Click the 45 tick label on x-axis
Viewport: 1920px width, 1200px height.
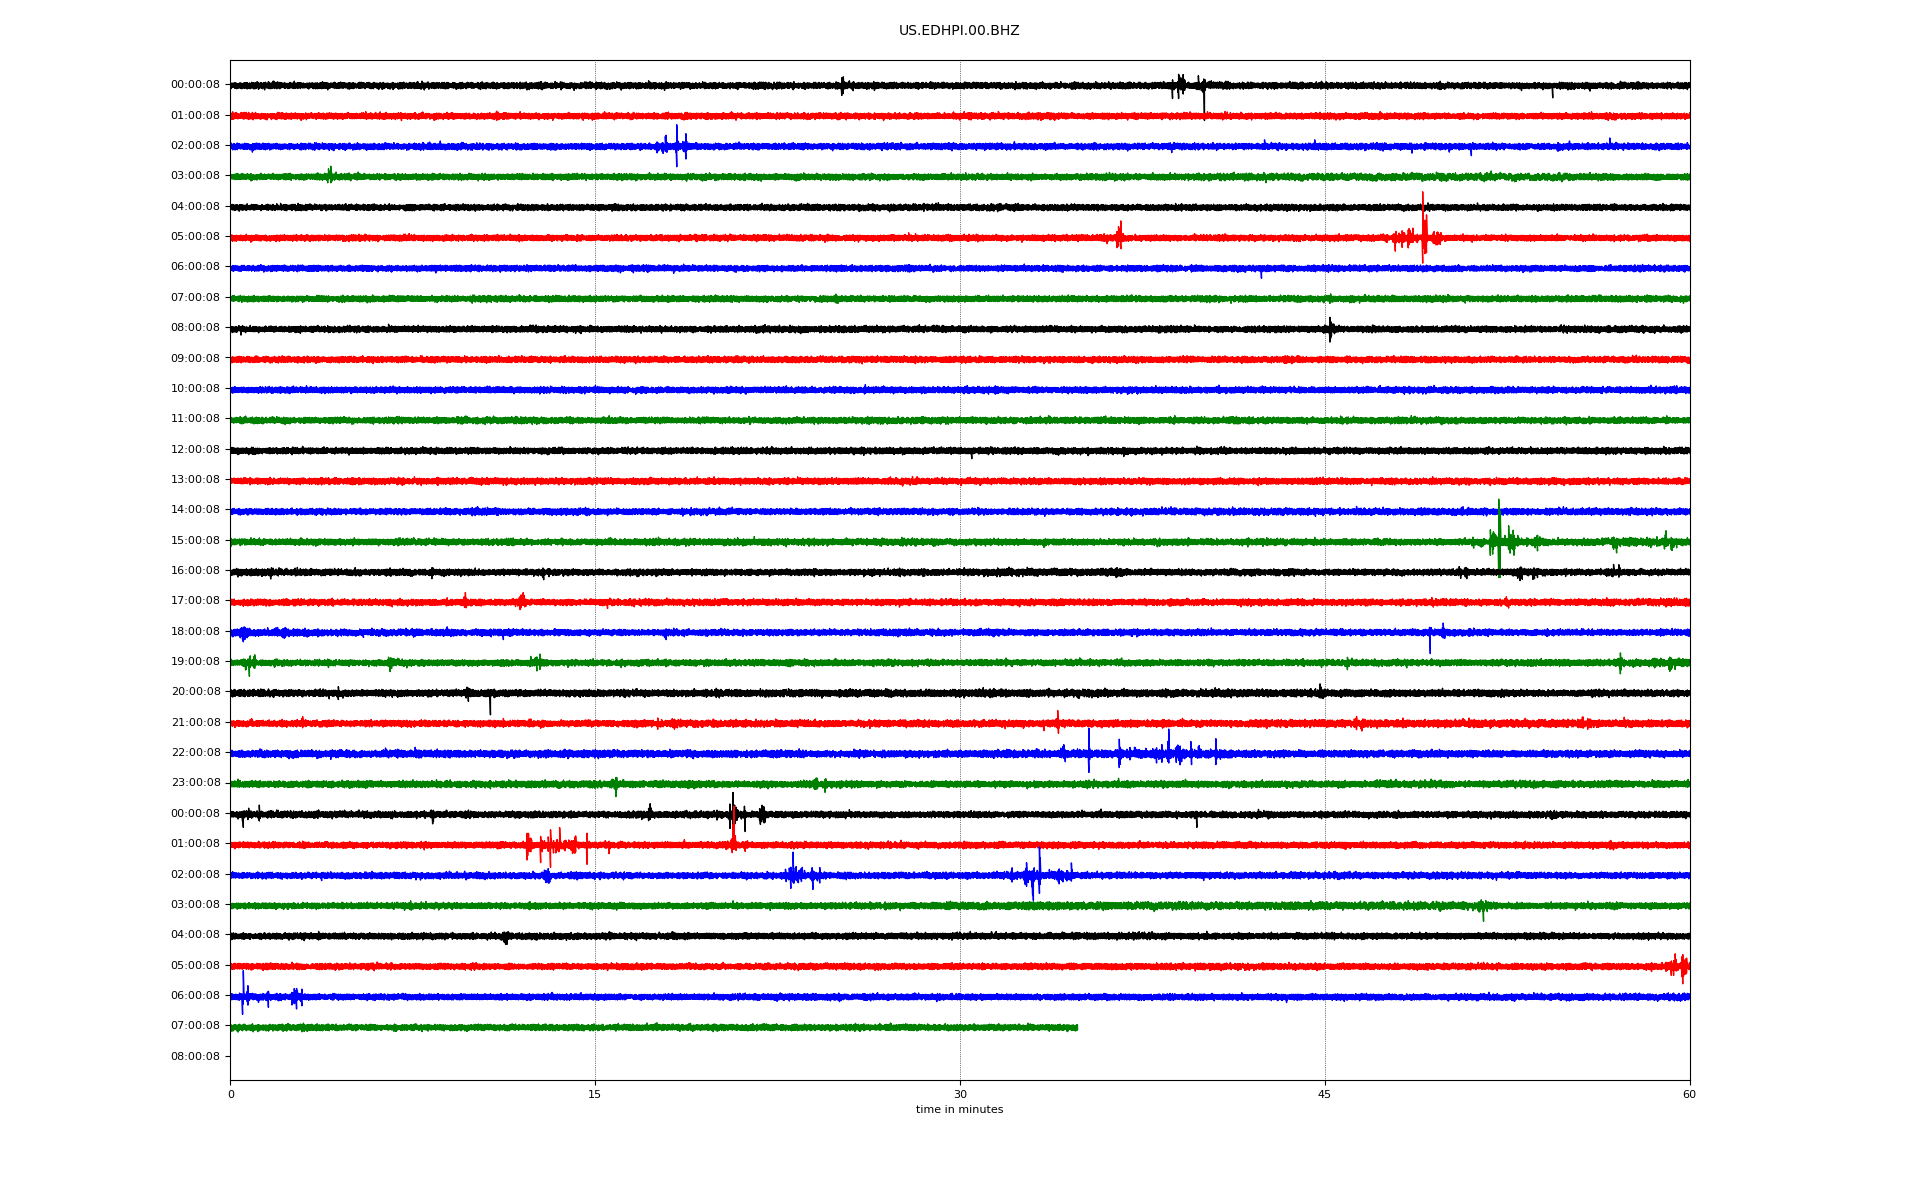(1324, 1094)
